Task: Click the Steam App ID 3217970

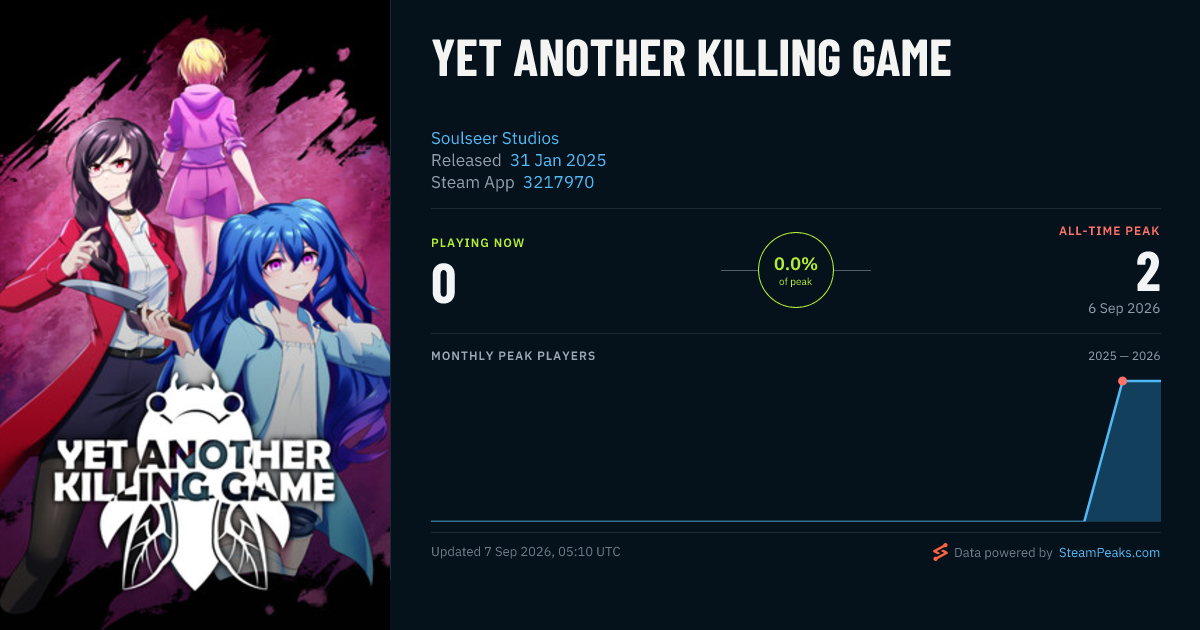Action: tap(558, 182)
